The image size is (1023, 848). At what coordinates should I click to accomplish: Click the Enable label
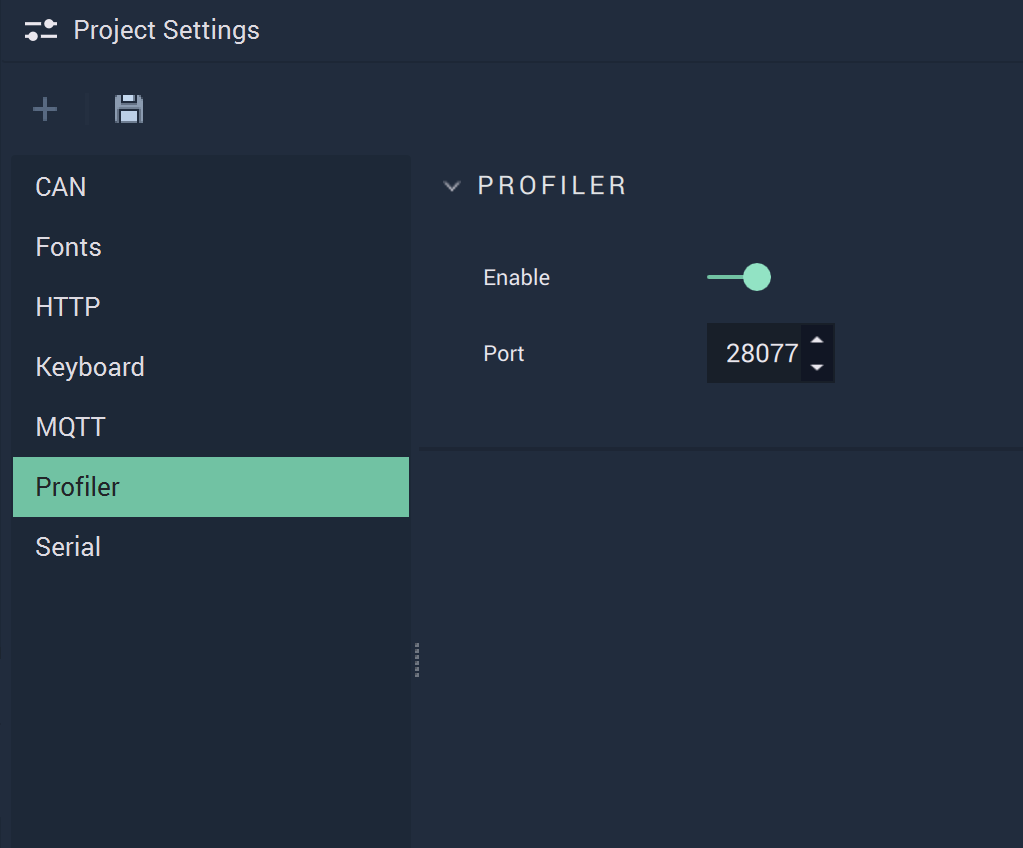coord(517,277)
